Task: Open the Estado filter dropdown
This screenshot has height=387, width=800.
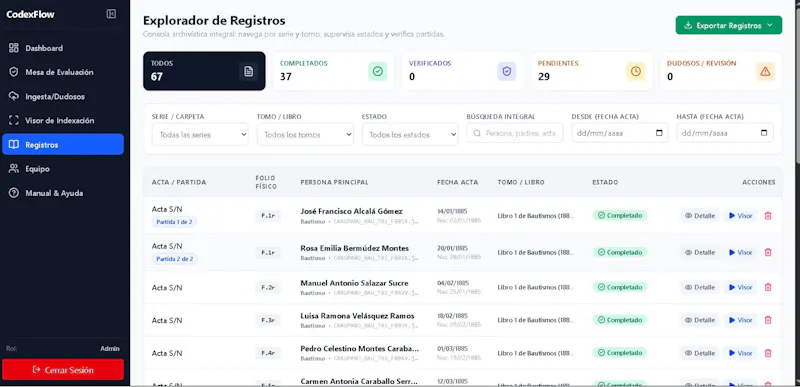Action: click(x=410, y=135)
